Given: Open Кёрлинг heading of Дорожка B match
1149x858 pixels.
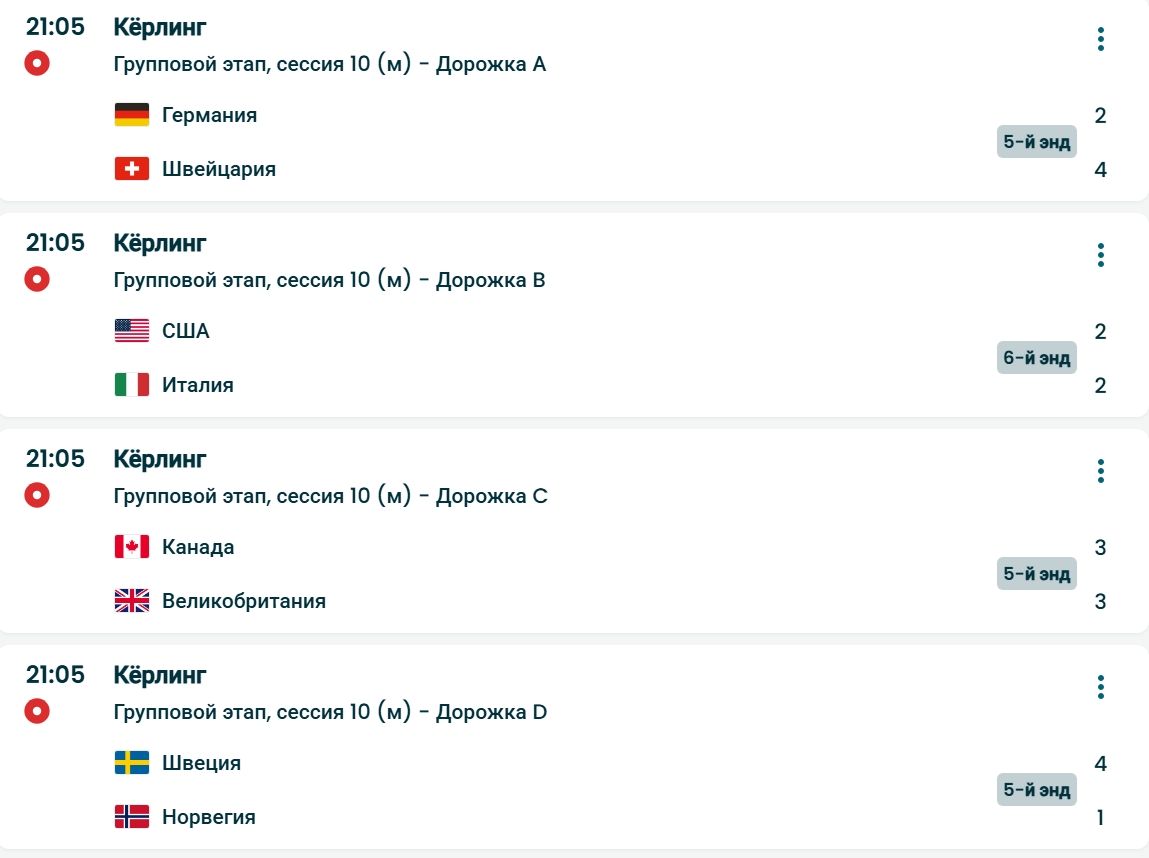Looking at the screenshot, I should (x=160, y=243).
